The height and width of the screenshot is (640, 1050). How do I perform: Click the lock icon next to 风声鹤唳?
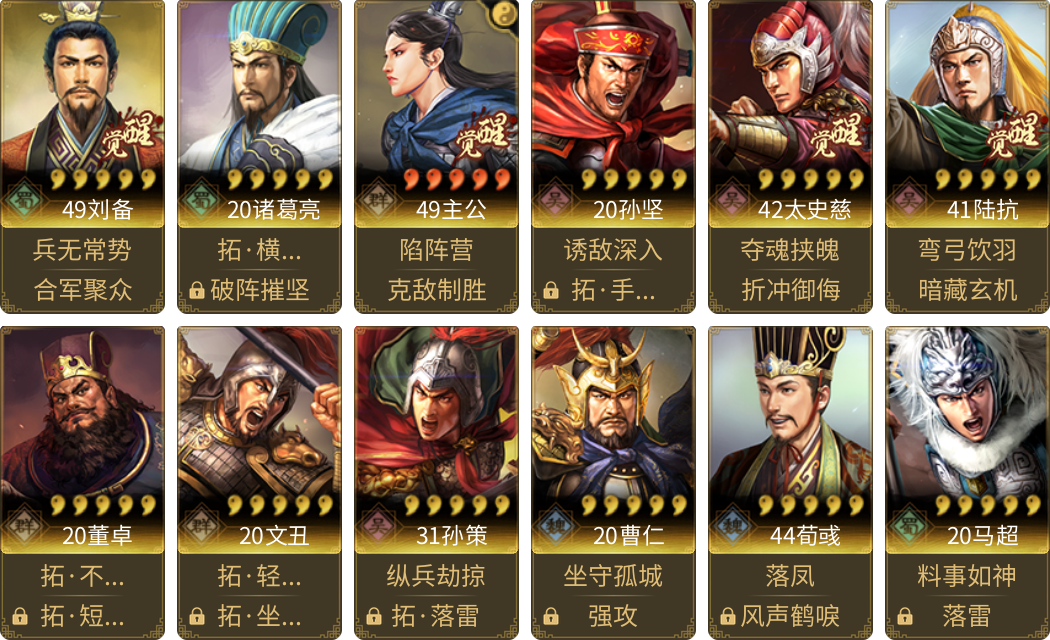[x=728, y=616]
